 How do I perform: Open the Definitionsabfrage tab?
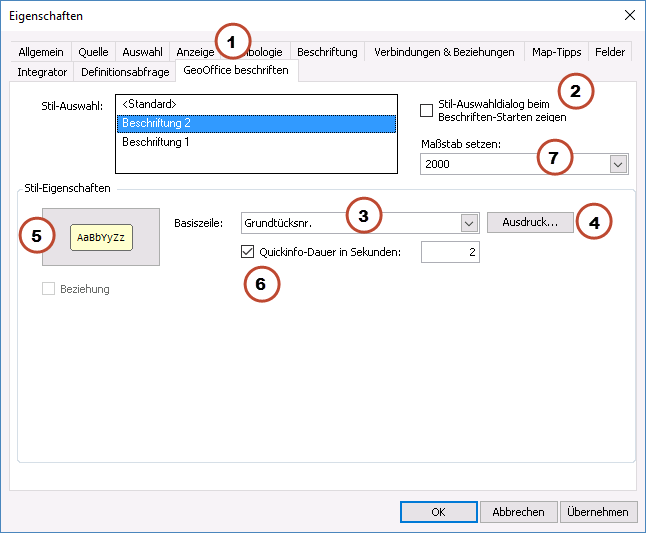tap(125, 72)
